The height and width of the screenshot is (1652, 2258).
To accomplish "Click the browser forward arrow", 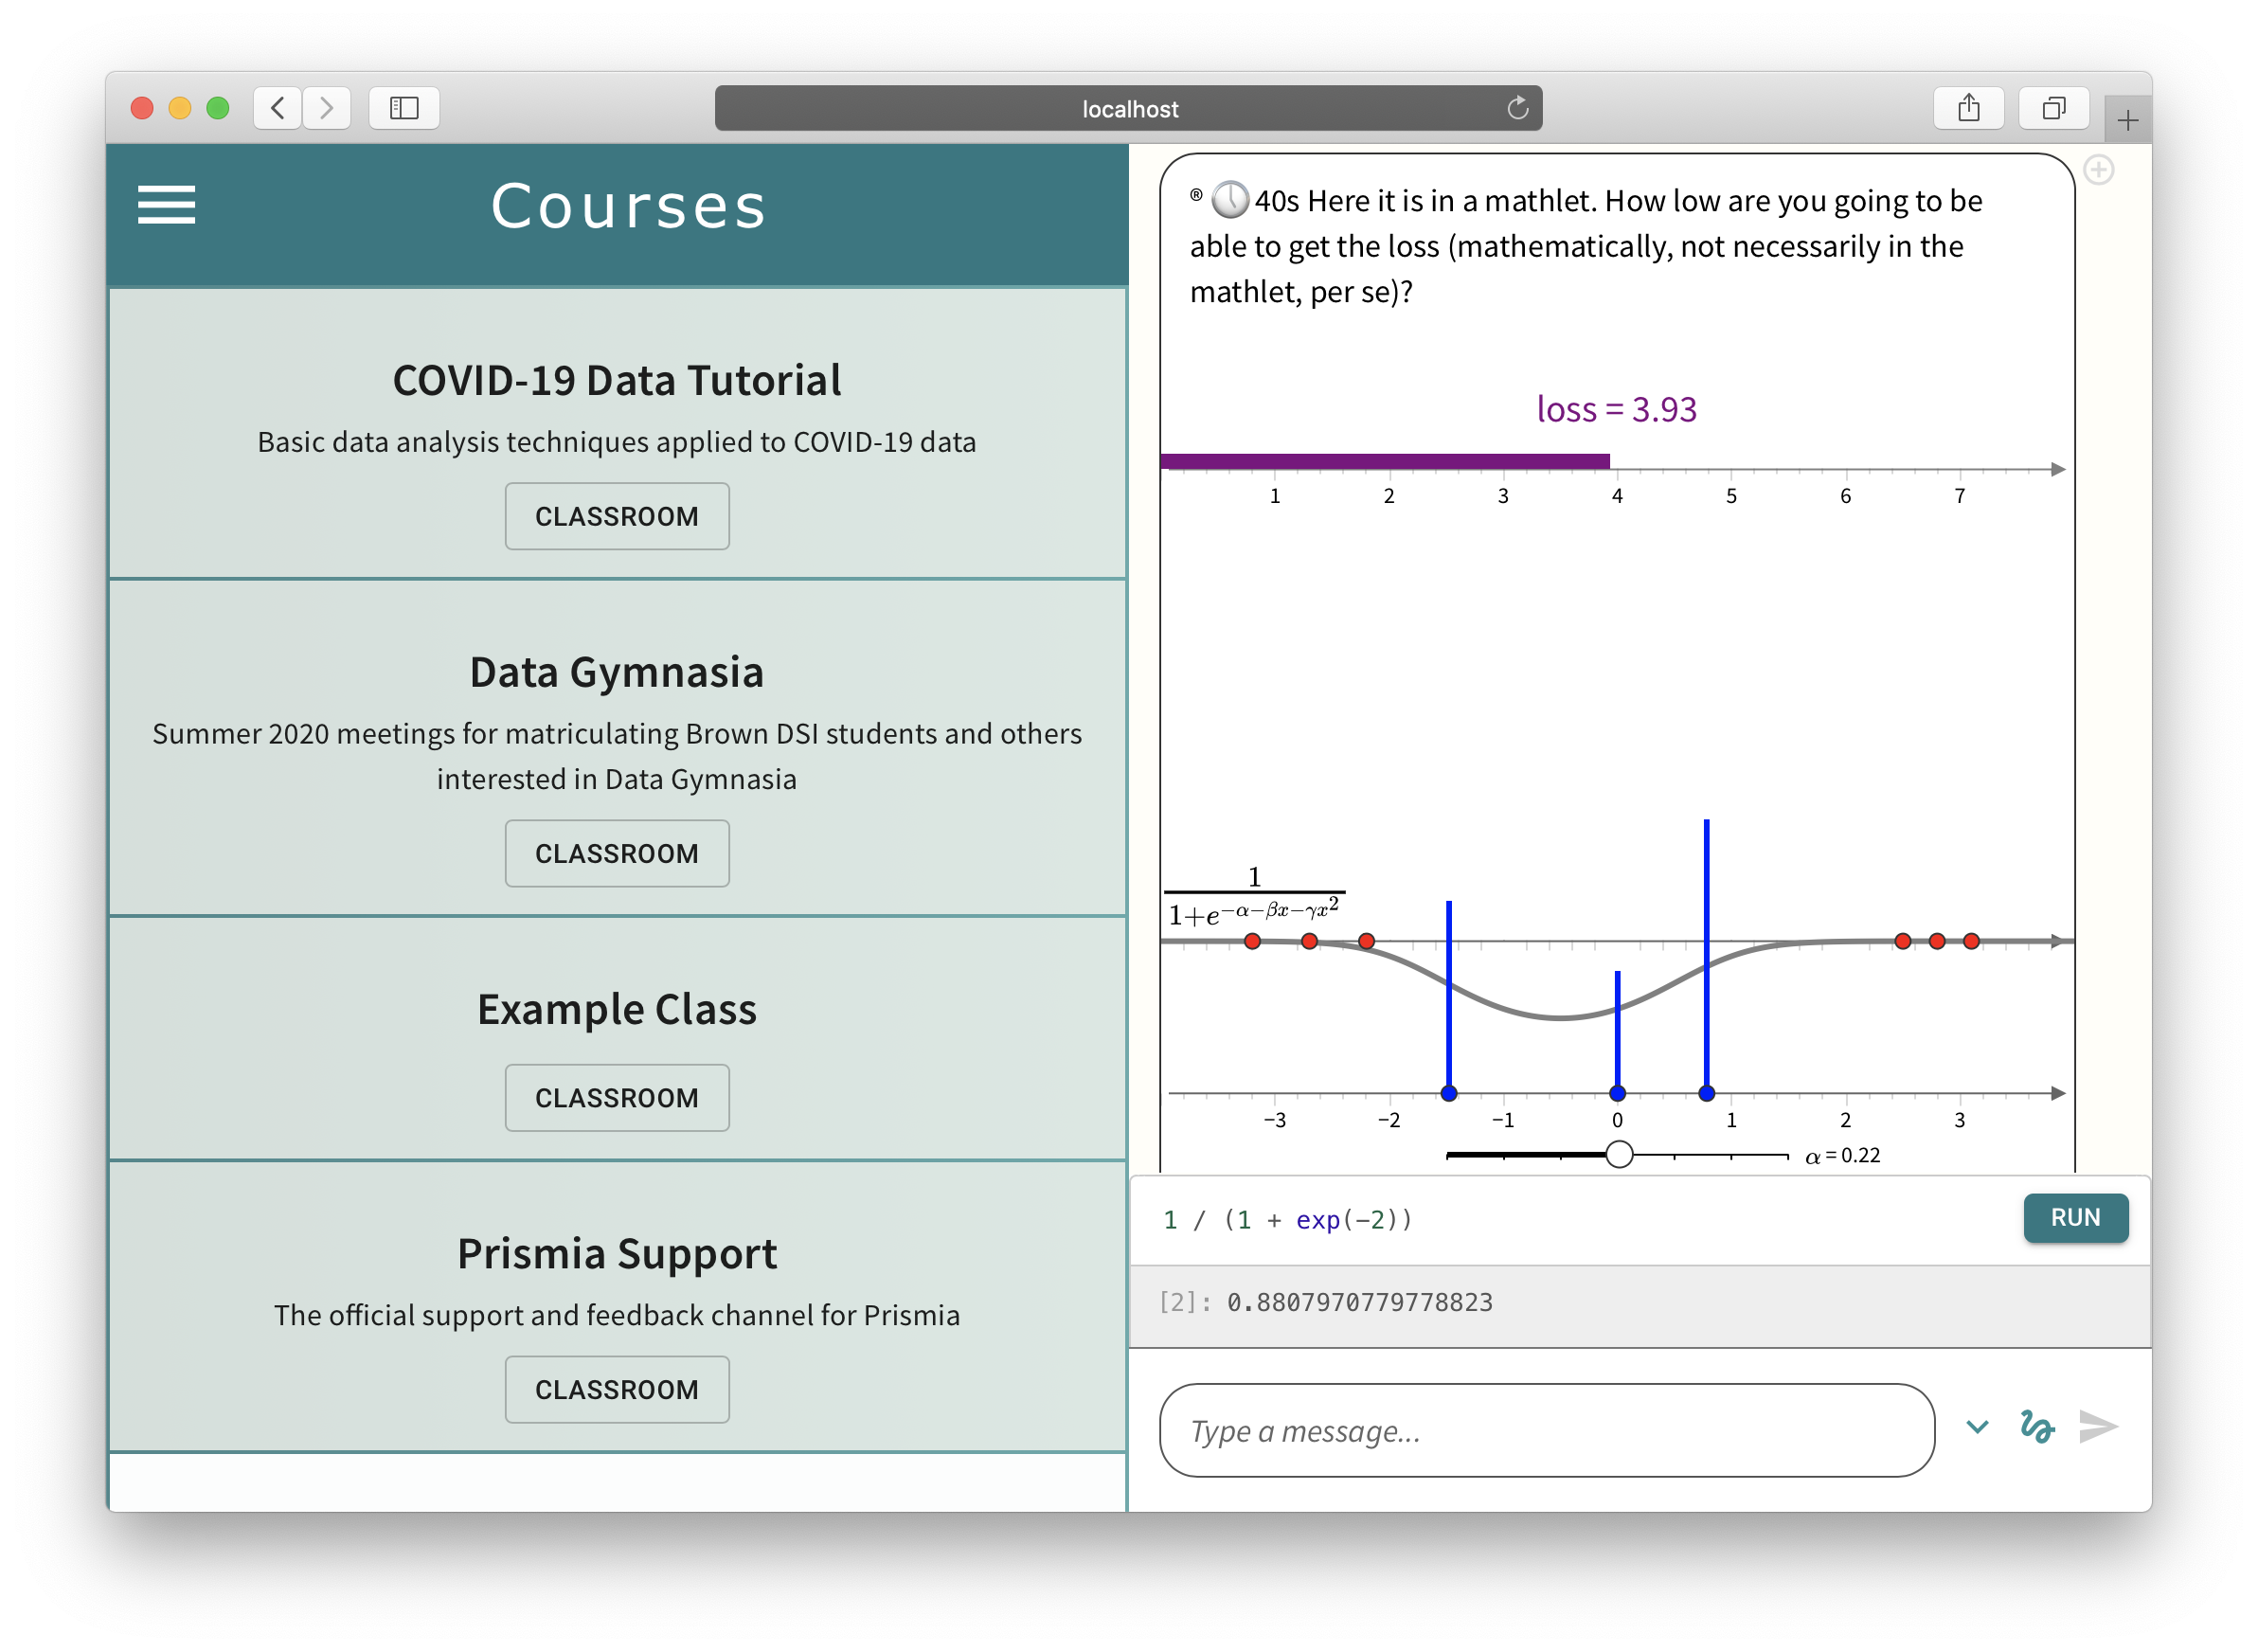I will pyautogui.click(x=326, y=108).
